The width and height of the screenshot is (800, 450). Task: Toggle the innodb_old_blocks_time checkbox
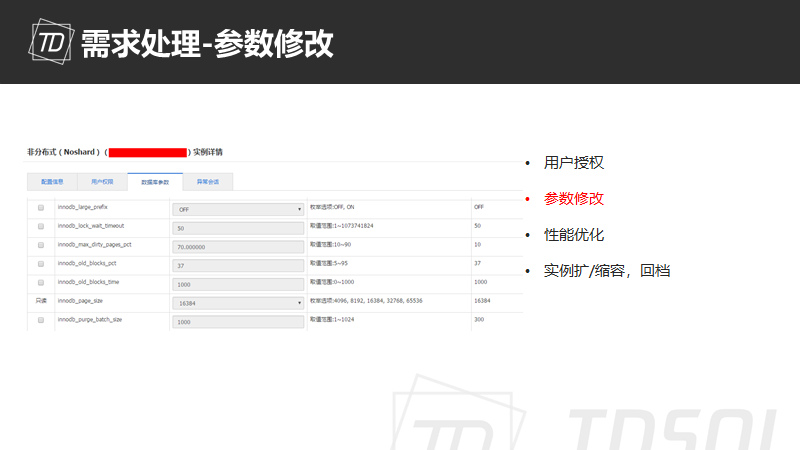click(41, 283)
